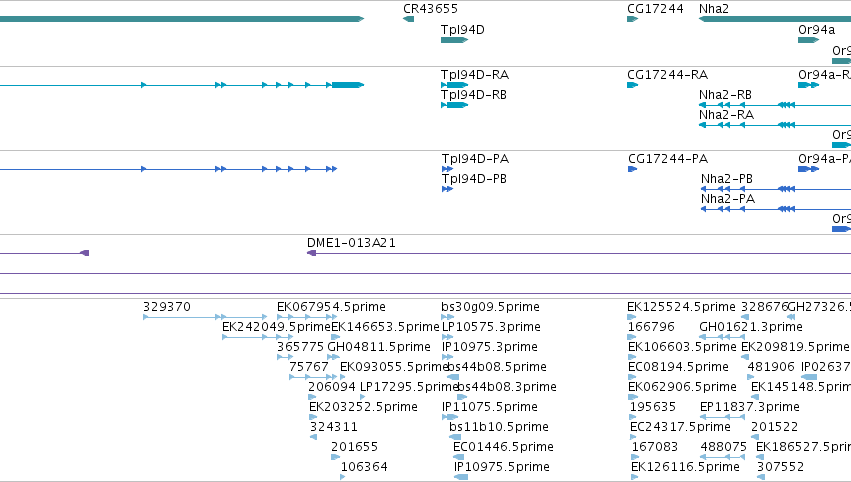Click the EK093055.5prime EST label

(x=395, y=367)
